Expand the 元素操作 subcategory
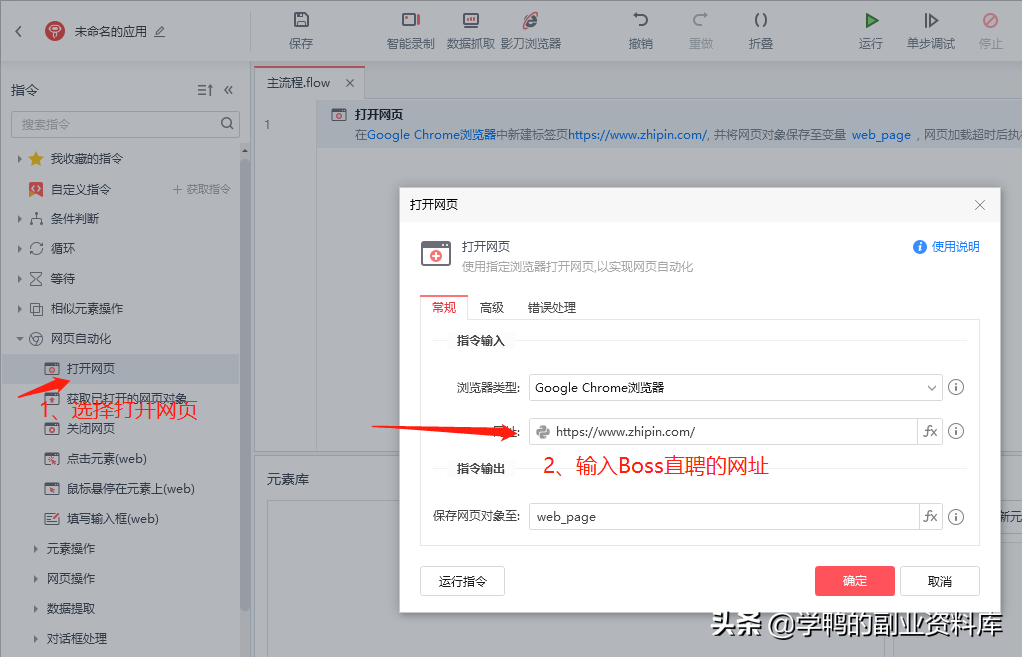Screen dimensions: 1022x657 pyautogui.click(x=36, y=549)
